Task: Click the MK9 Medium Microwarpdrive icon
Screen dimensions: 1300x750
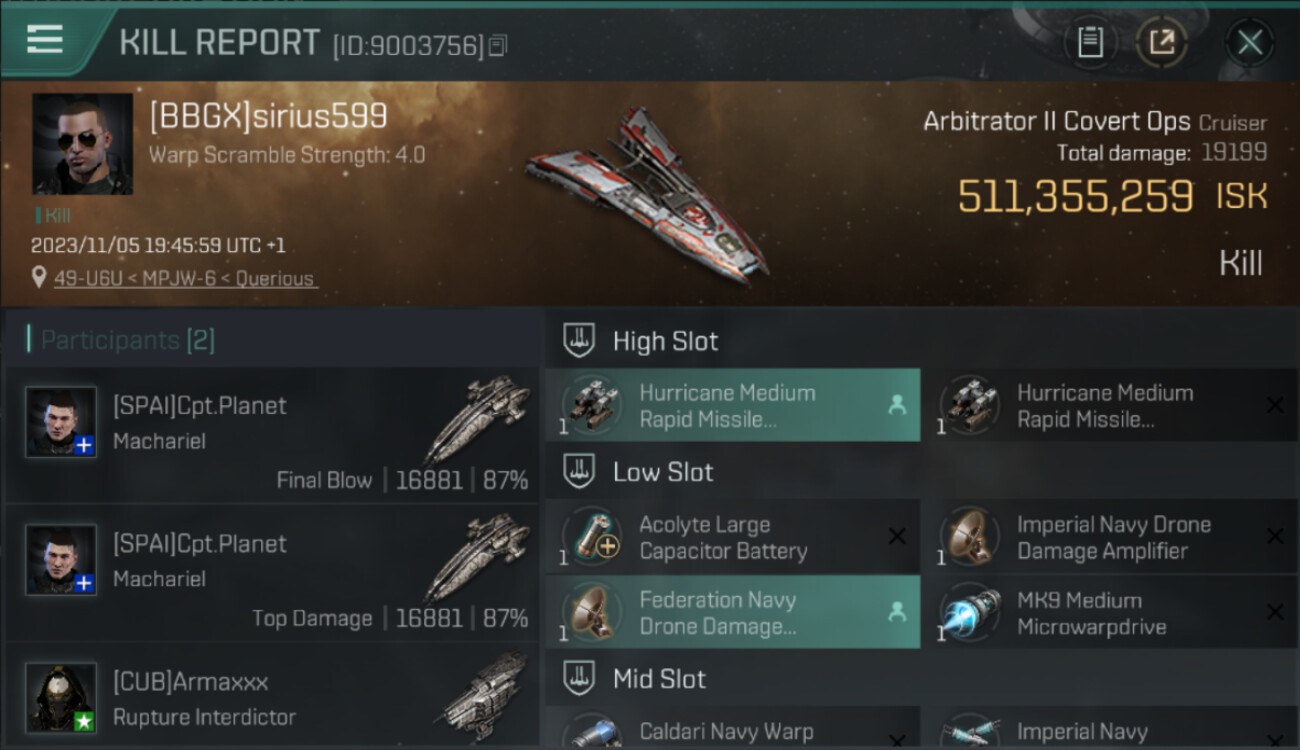Action: point(970,612)
